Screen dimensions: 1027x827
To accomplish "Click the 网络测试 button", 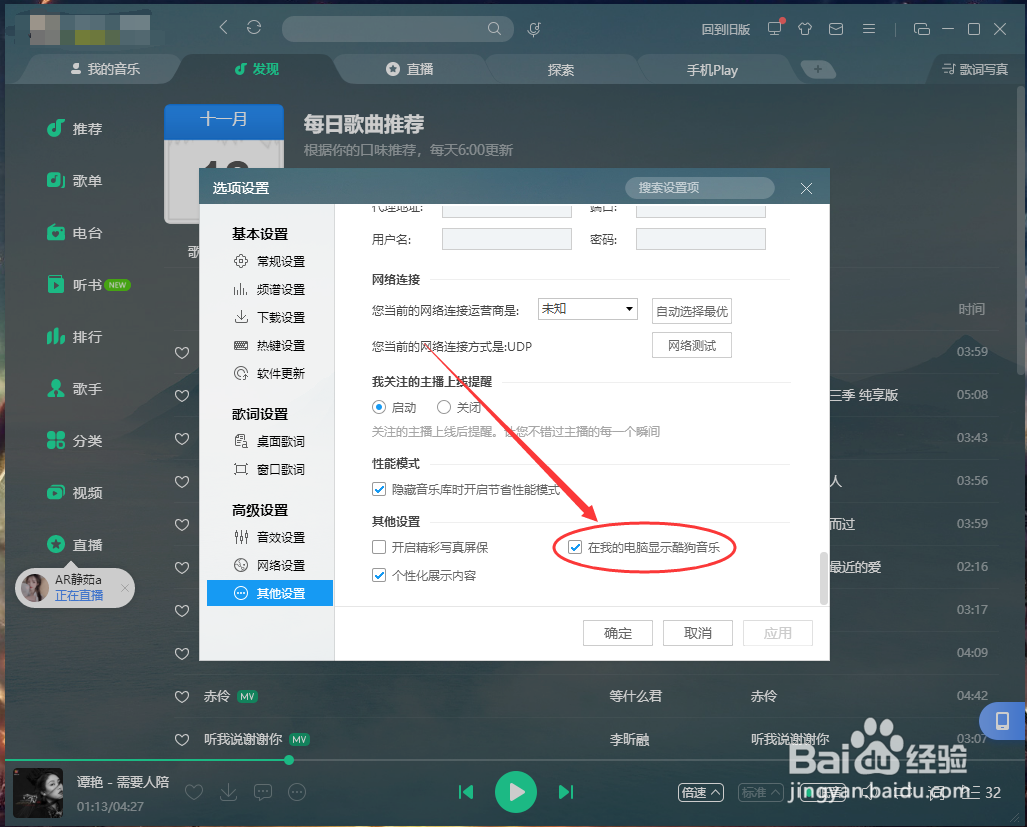I will pos(692,346).
